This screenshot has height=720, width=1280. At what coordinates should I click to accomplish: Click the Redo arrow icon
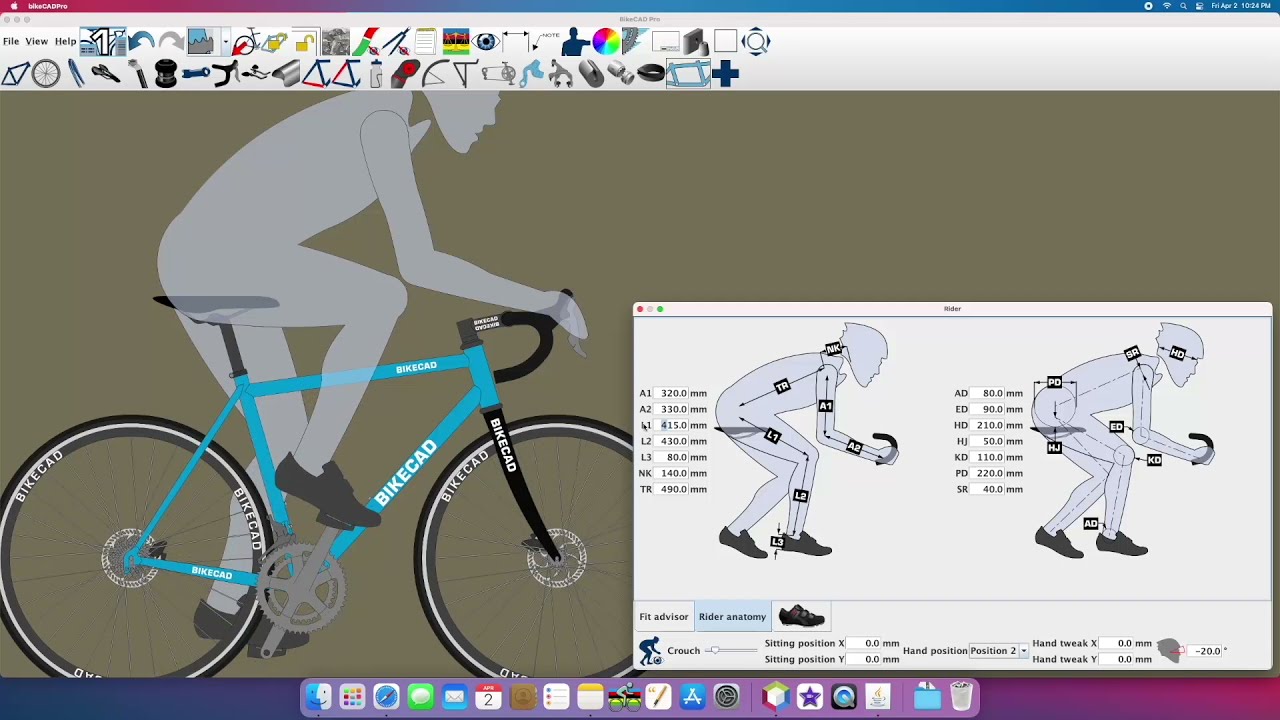pyautogui.click(x=171, y=42)
